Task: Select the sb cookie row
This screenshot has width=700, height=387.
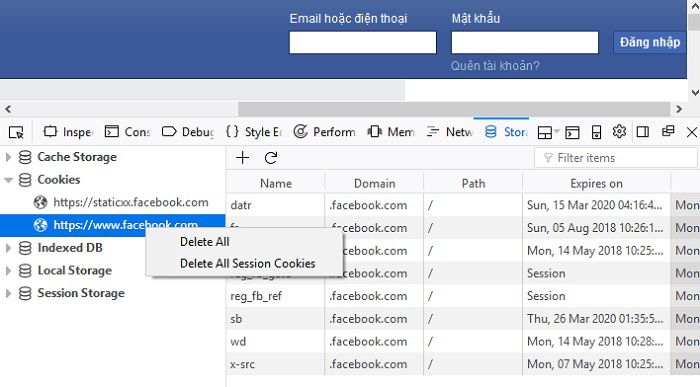Action: (x=463, y=319)
